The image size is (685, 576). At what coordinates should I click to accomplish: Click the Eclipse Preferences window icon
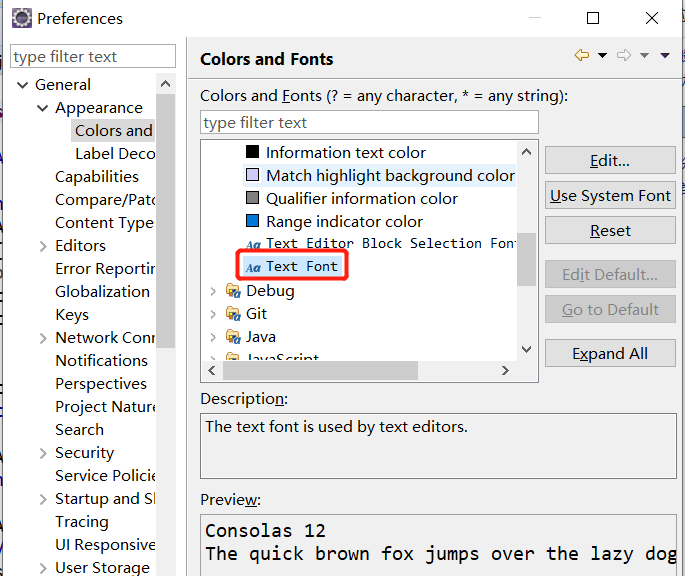tap(21, 18)
